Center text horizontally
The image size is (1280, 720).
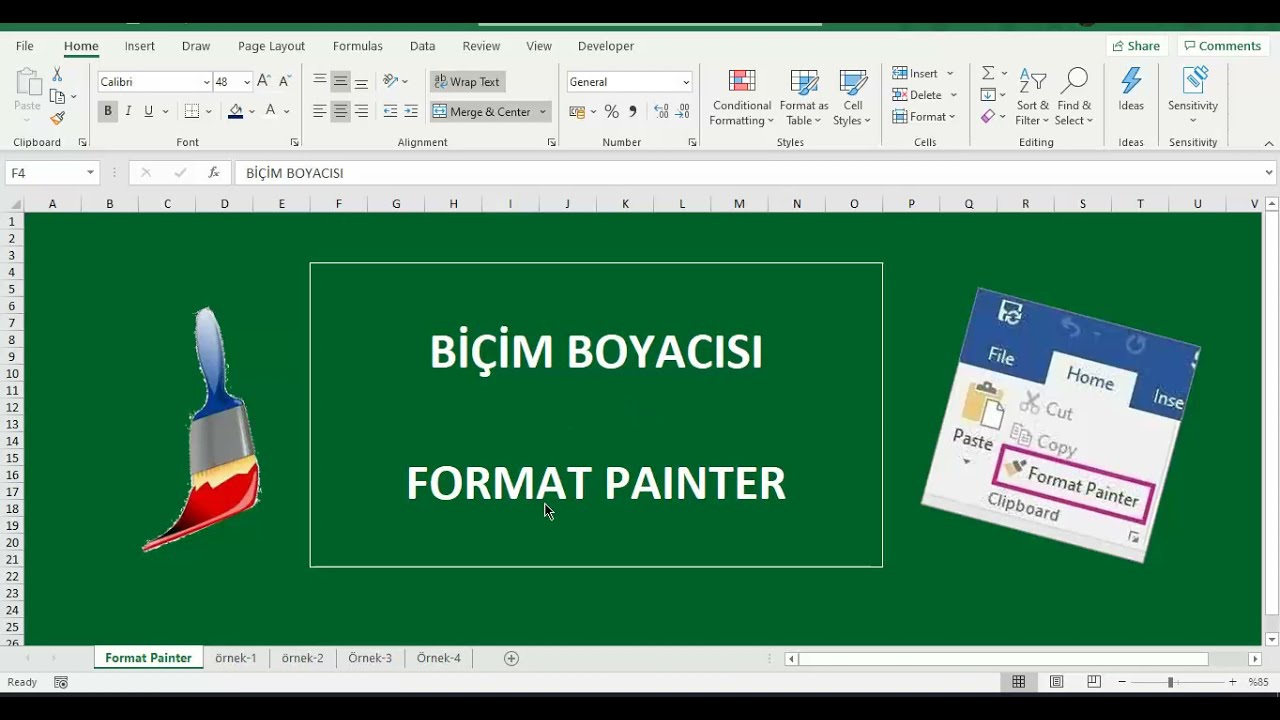click(x=340, y=111)
